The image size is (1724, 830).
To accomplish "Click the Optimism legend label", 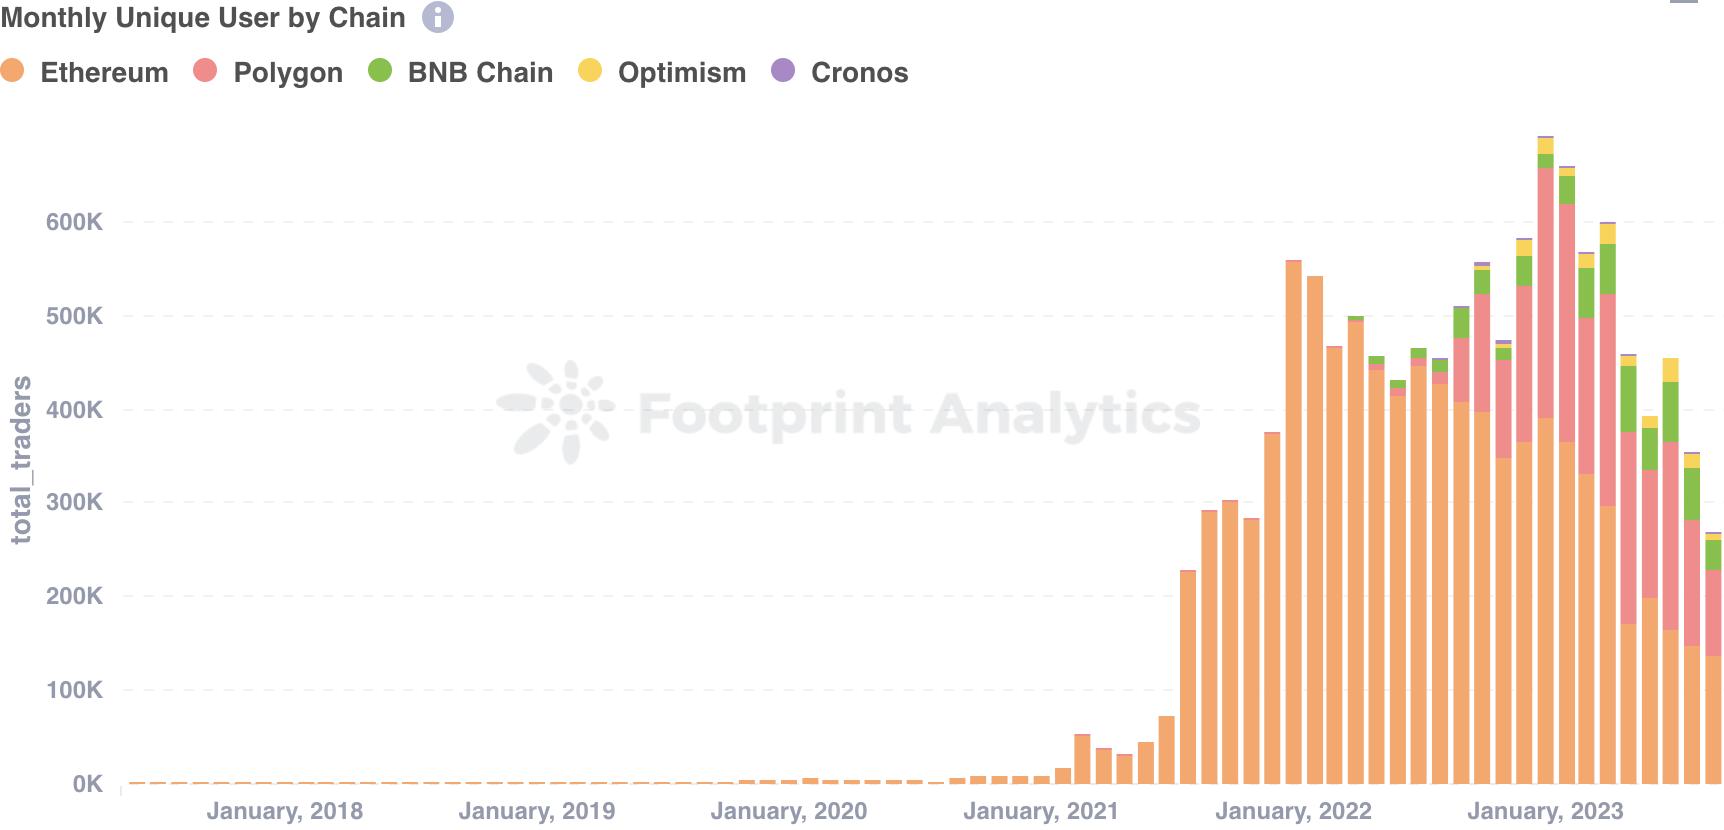I will 682,73.
